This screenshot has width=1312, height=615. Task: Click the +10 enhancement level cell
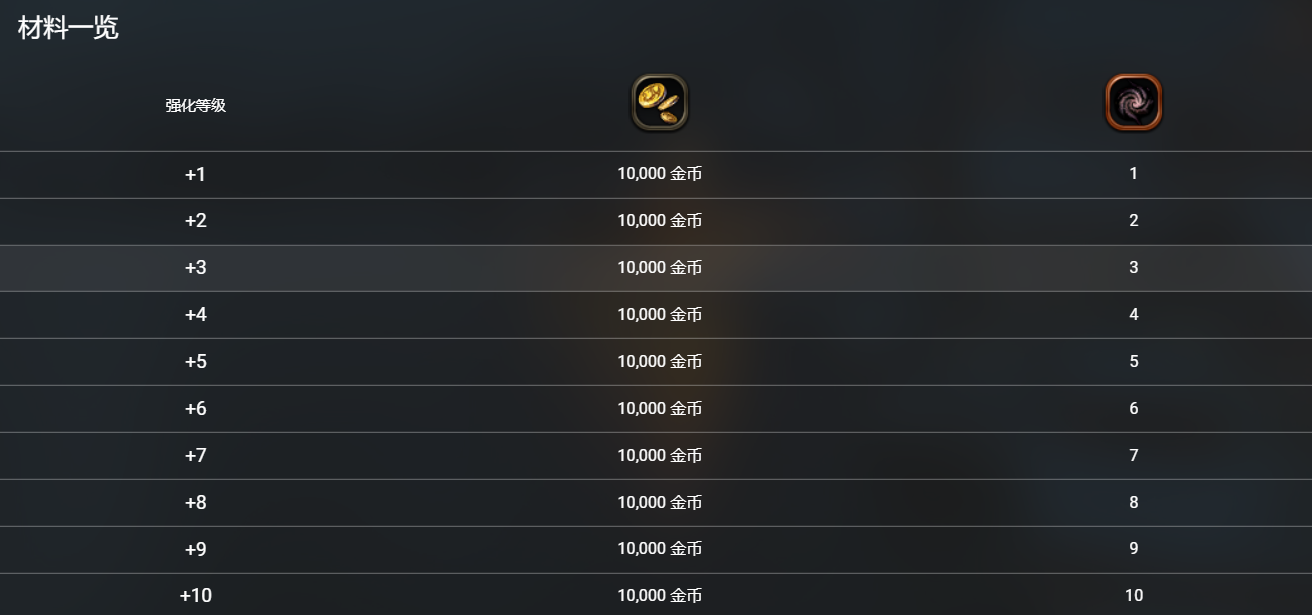(x=196, y=596)
